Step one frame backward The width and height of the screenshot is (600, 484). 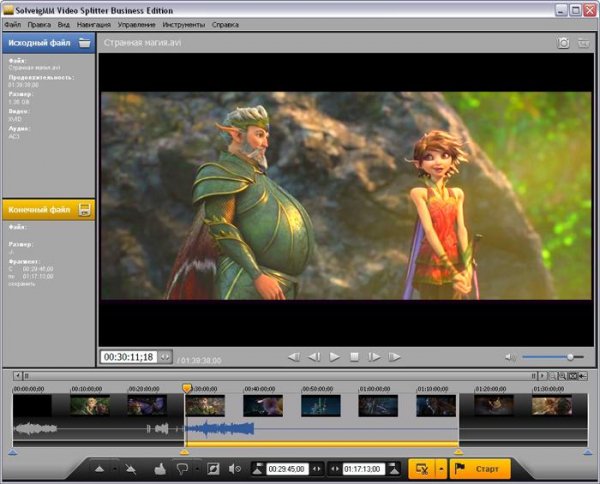[x=314, y=357]
